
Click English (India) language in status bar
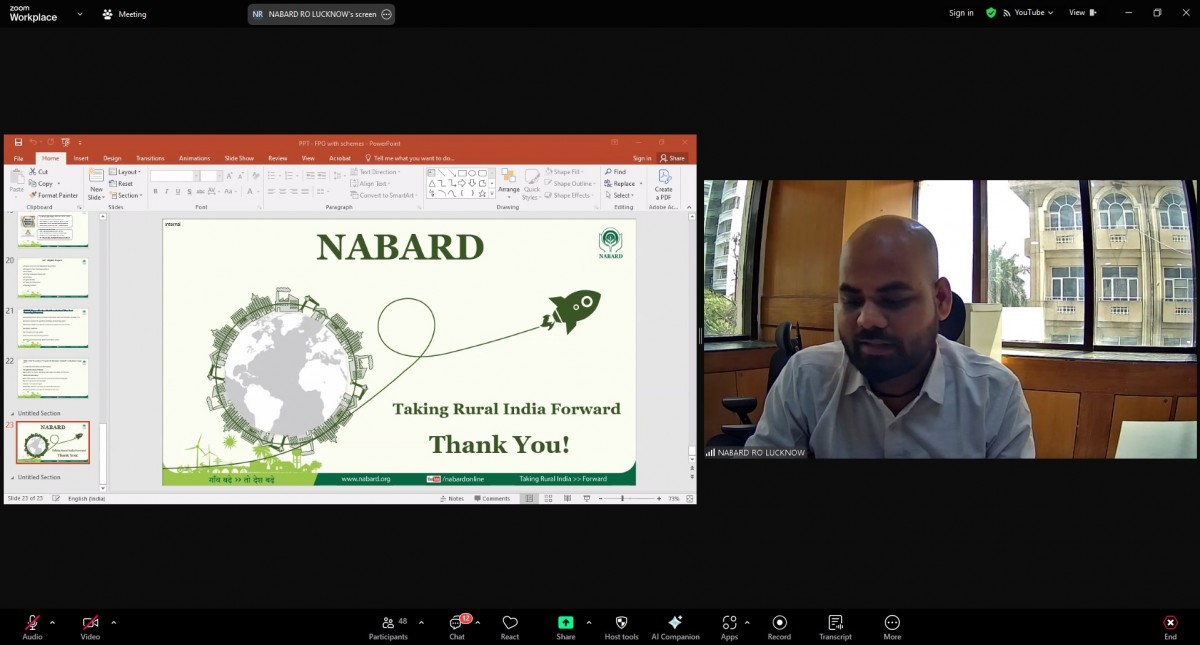(x=86, y=498)
